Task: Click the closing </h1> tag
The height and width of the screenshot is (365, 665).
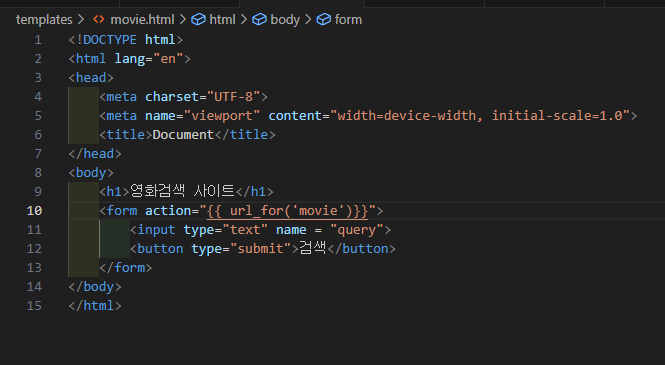Action: pos(254,192)
